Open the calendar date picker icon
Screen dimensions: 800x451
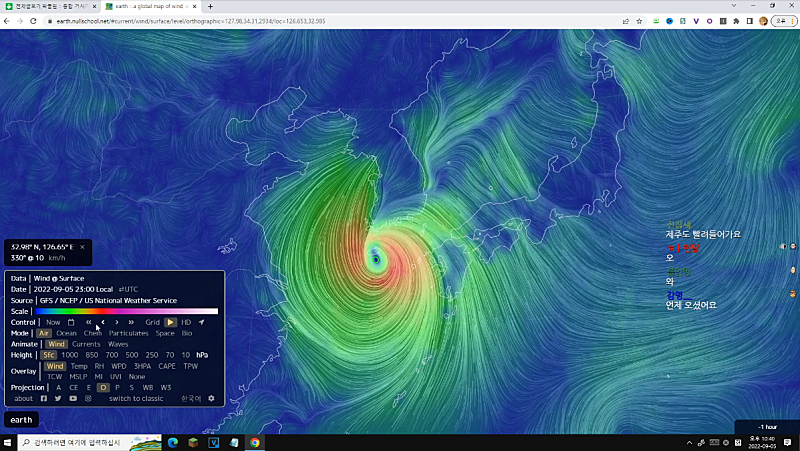click(71, 322)
